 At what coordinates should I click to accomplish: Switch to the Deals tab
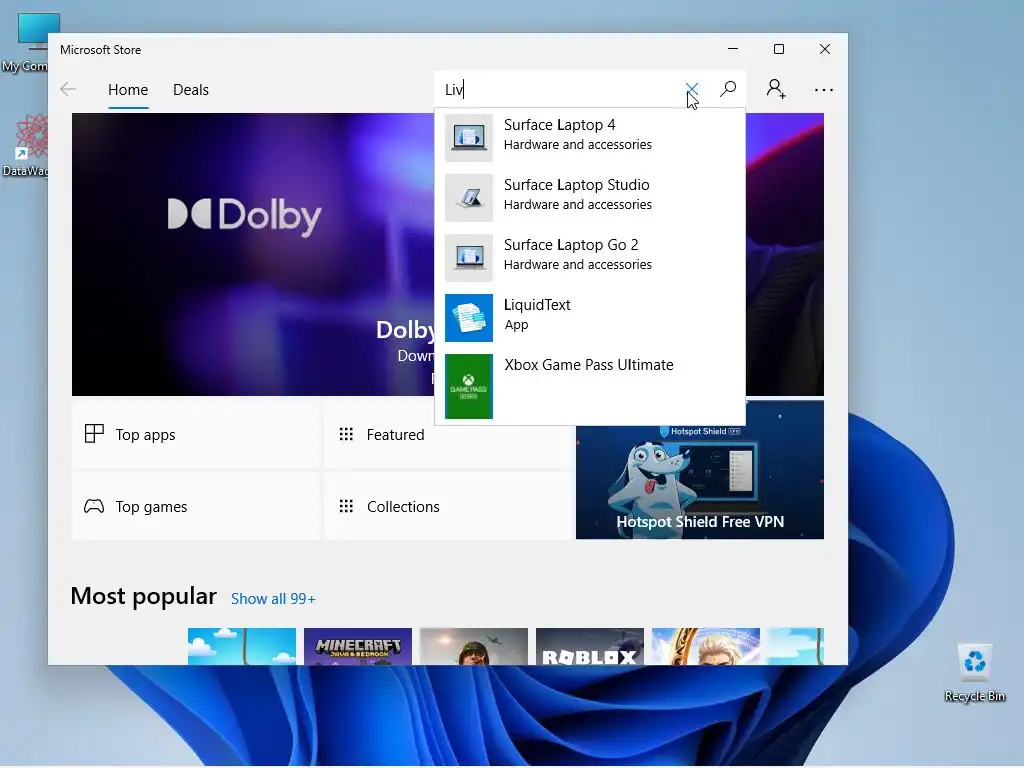[x=191, y=89]
